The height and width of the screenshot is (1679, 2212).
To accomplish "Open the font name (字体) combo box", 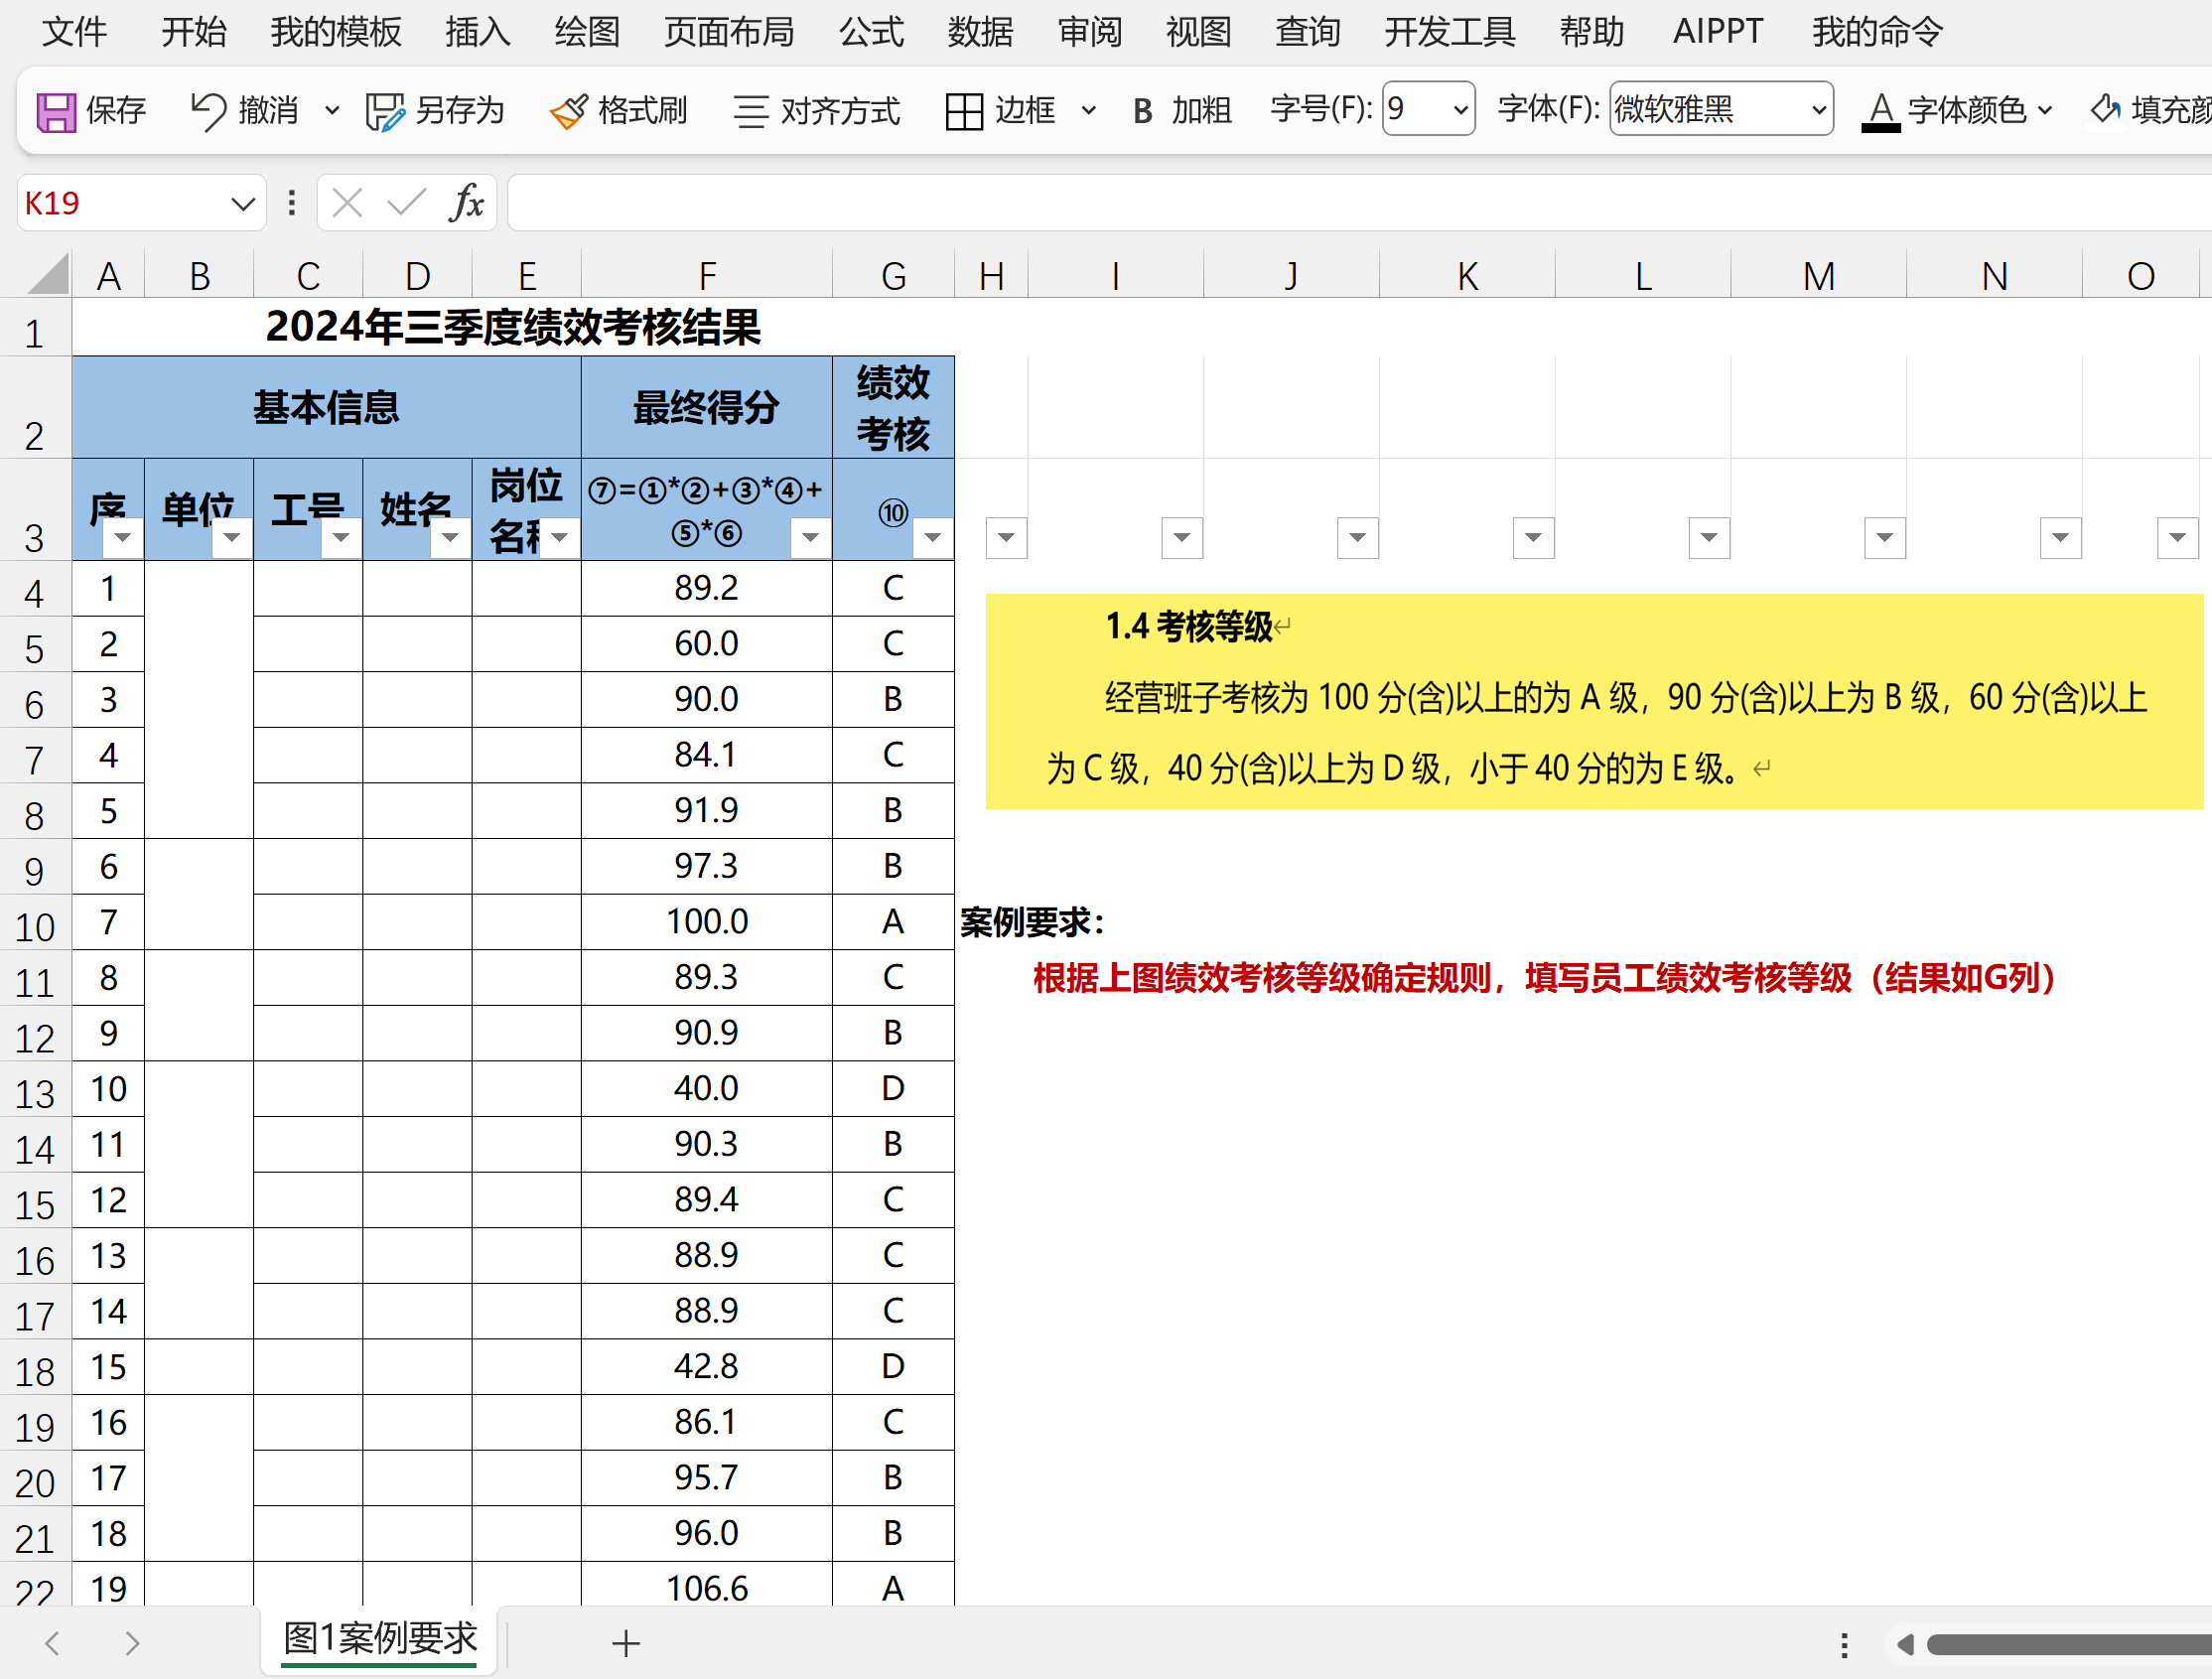I will (1721, 108).
